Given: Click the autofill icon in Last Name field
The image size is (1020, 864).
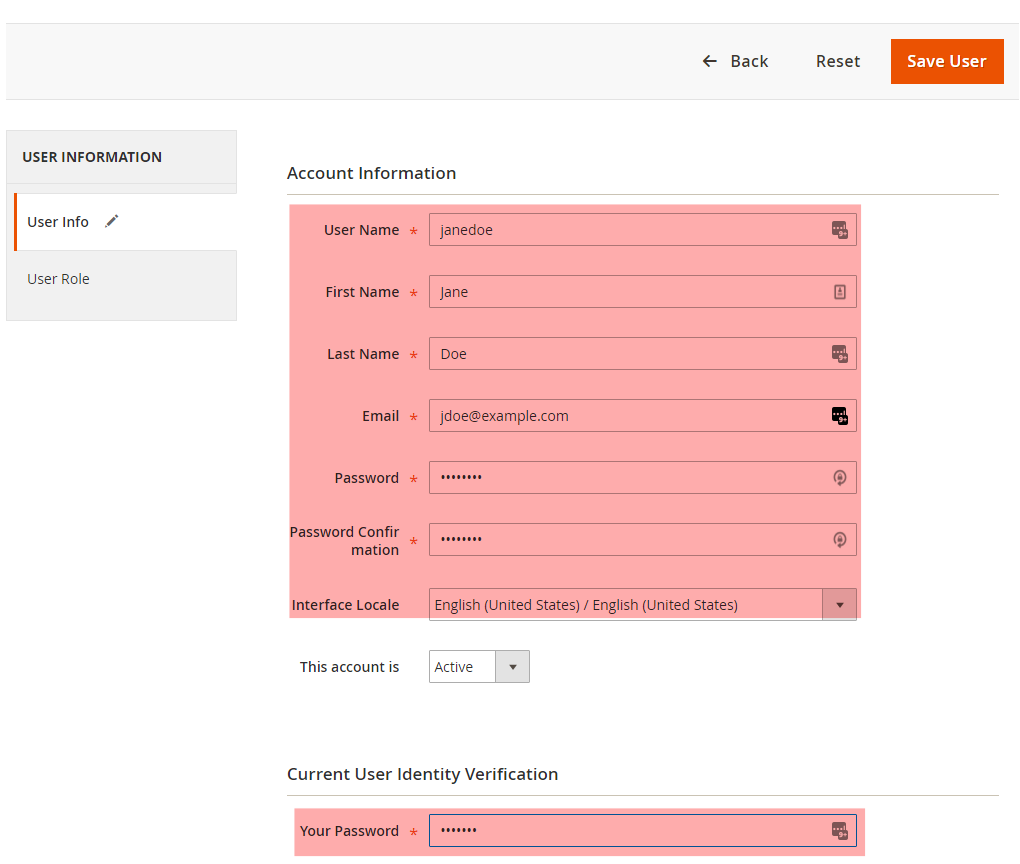Looking at the screenshot, I should coord(839,354).
